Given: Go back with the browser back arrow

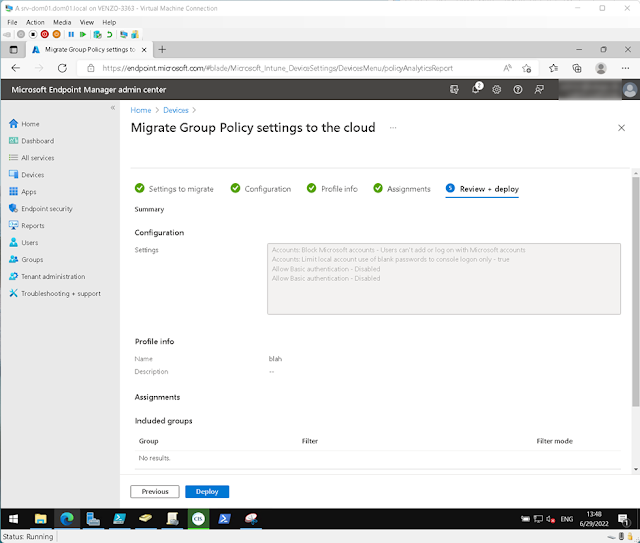Looking at the screenshot, I should coord(16,68).
